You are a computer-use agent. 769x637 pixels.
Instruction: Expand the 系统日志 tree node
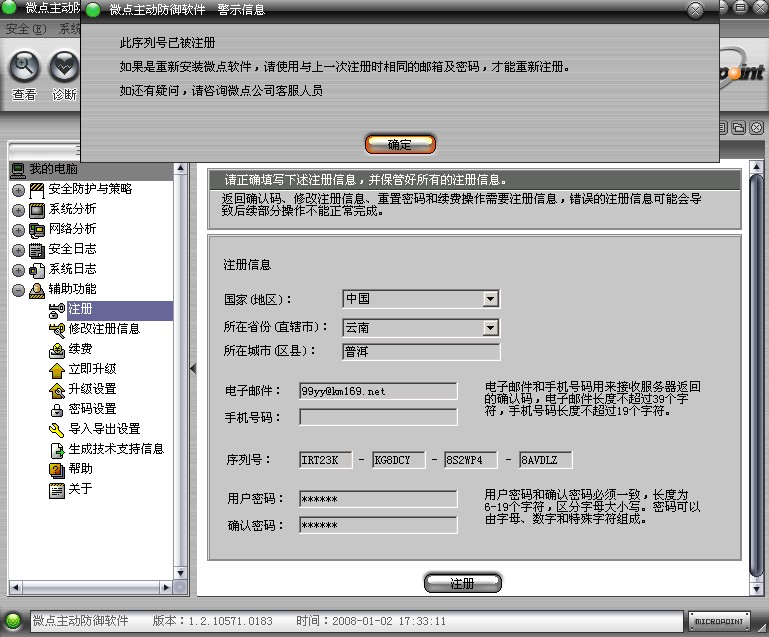[18, 271]
